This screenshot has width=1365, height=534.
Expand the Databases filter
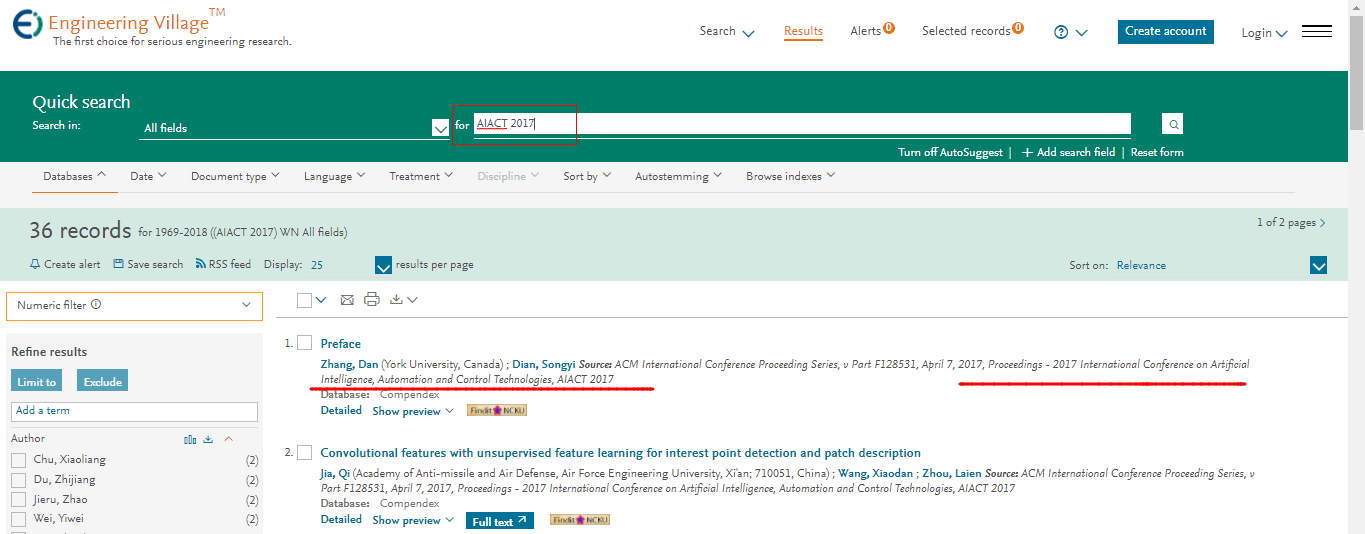click(74, 176)
